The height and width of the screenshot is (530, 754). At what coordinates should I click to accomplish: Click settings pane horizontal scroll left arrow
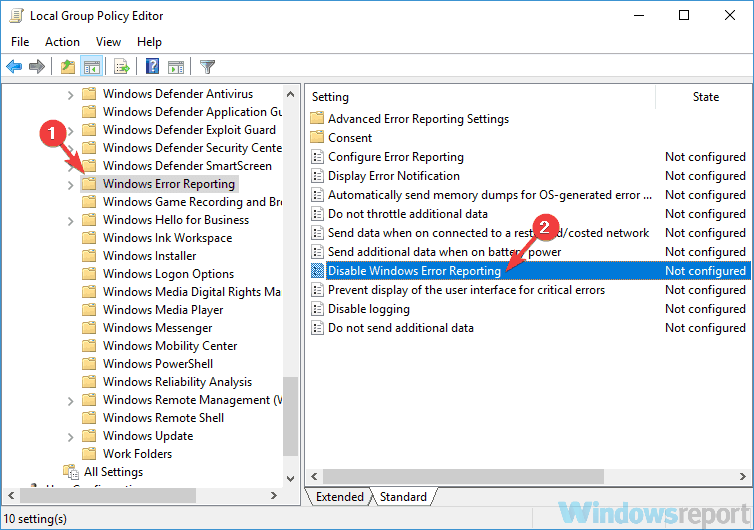(314, 477)
